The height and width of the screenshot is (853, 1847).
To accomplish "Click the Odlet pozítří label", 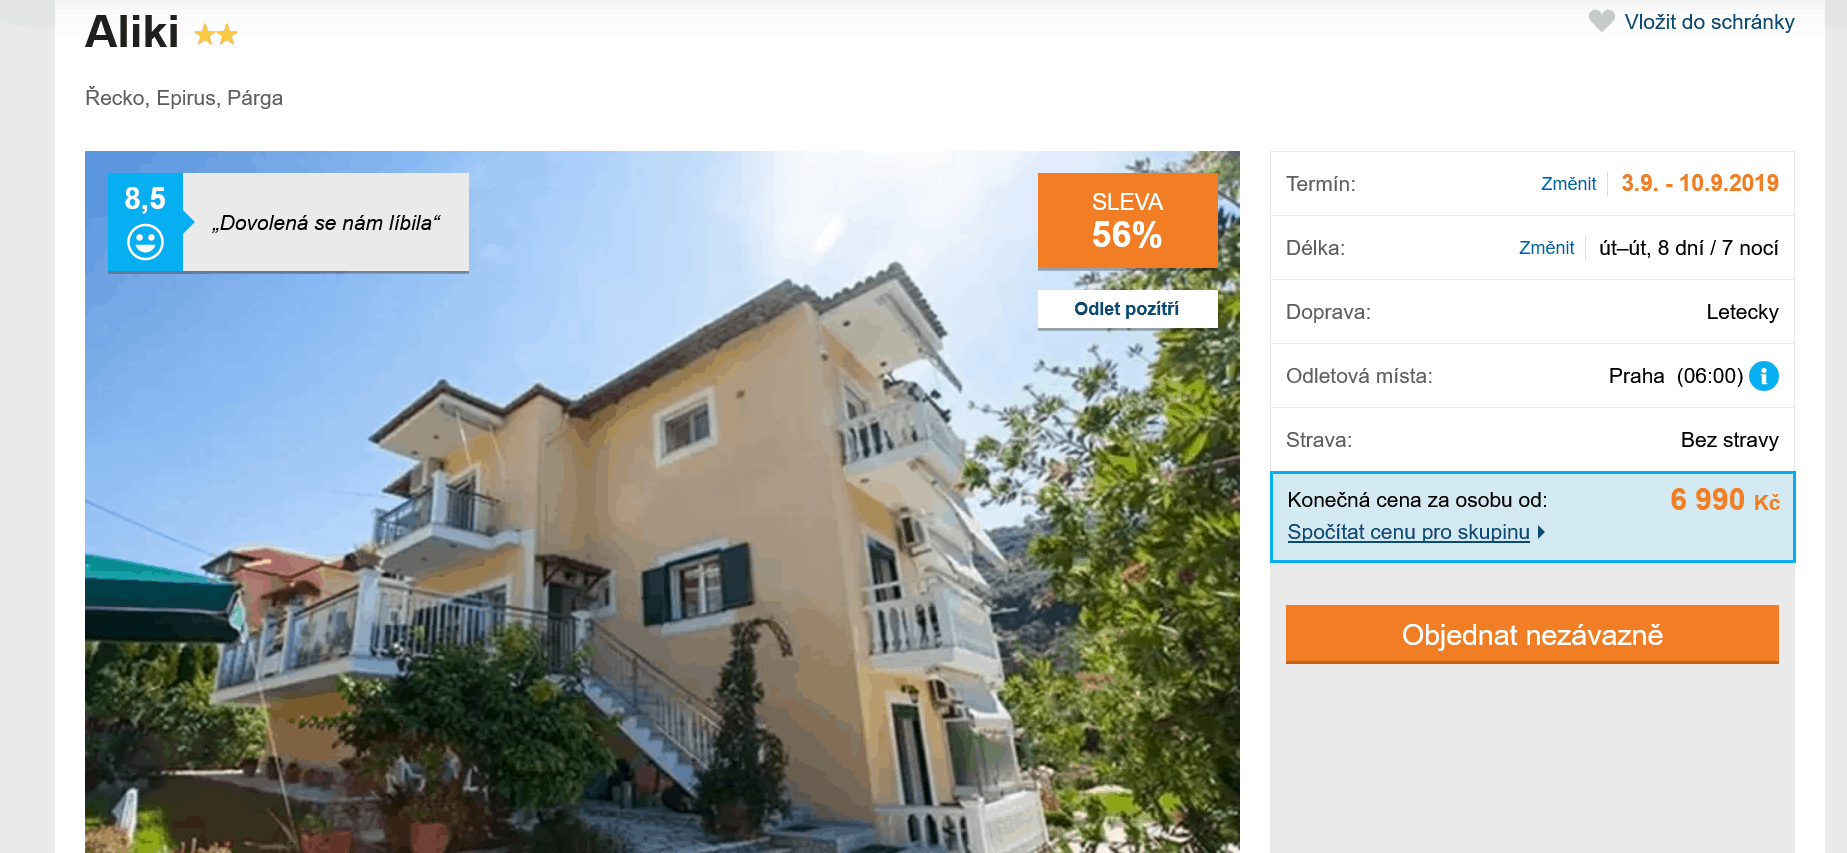I will (1127, 309).
